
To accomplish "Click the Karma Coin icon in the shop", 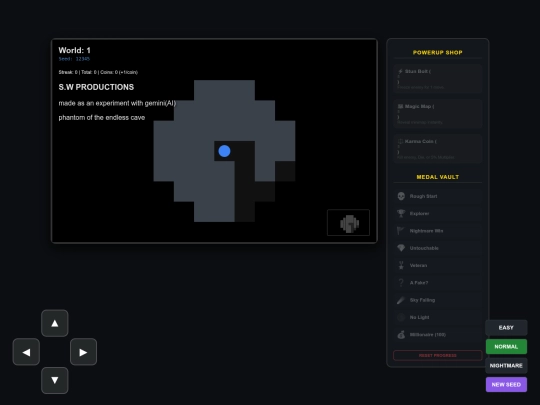I will (400, 141).
